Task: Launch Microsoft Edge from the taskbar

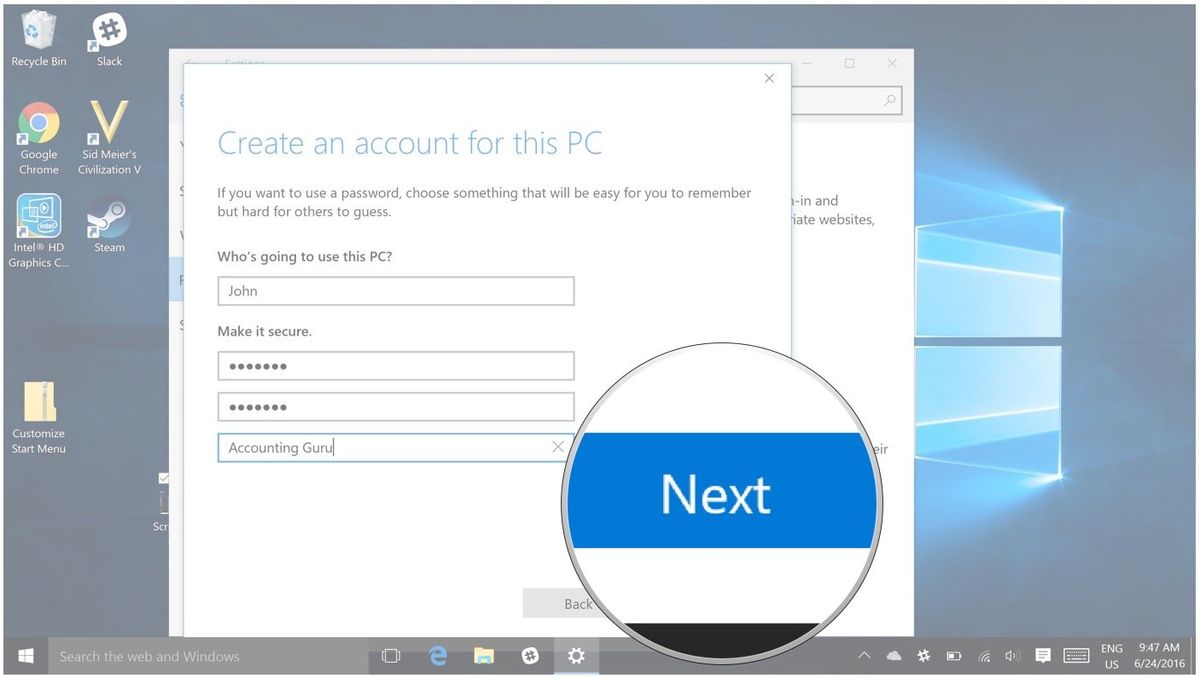Action: (x=437, y=656)
